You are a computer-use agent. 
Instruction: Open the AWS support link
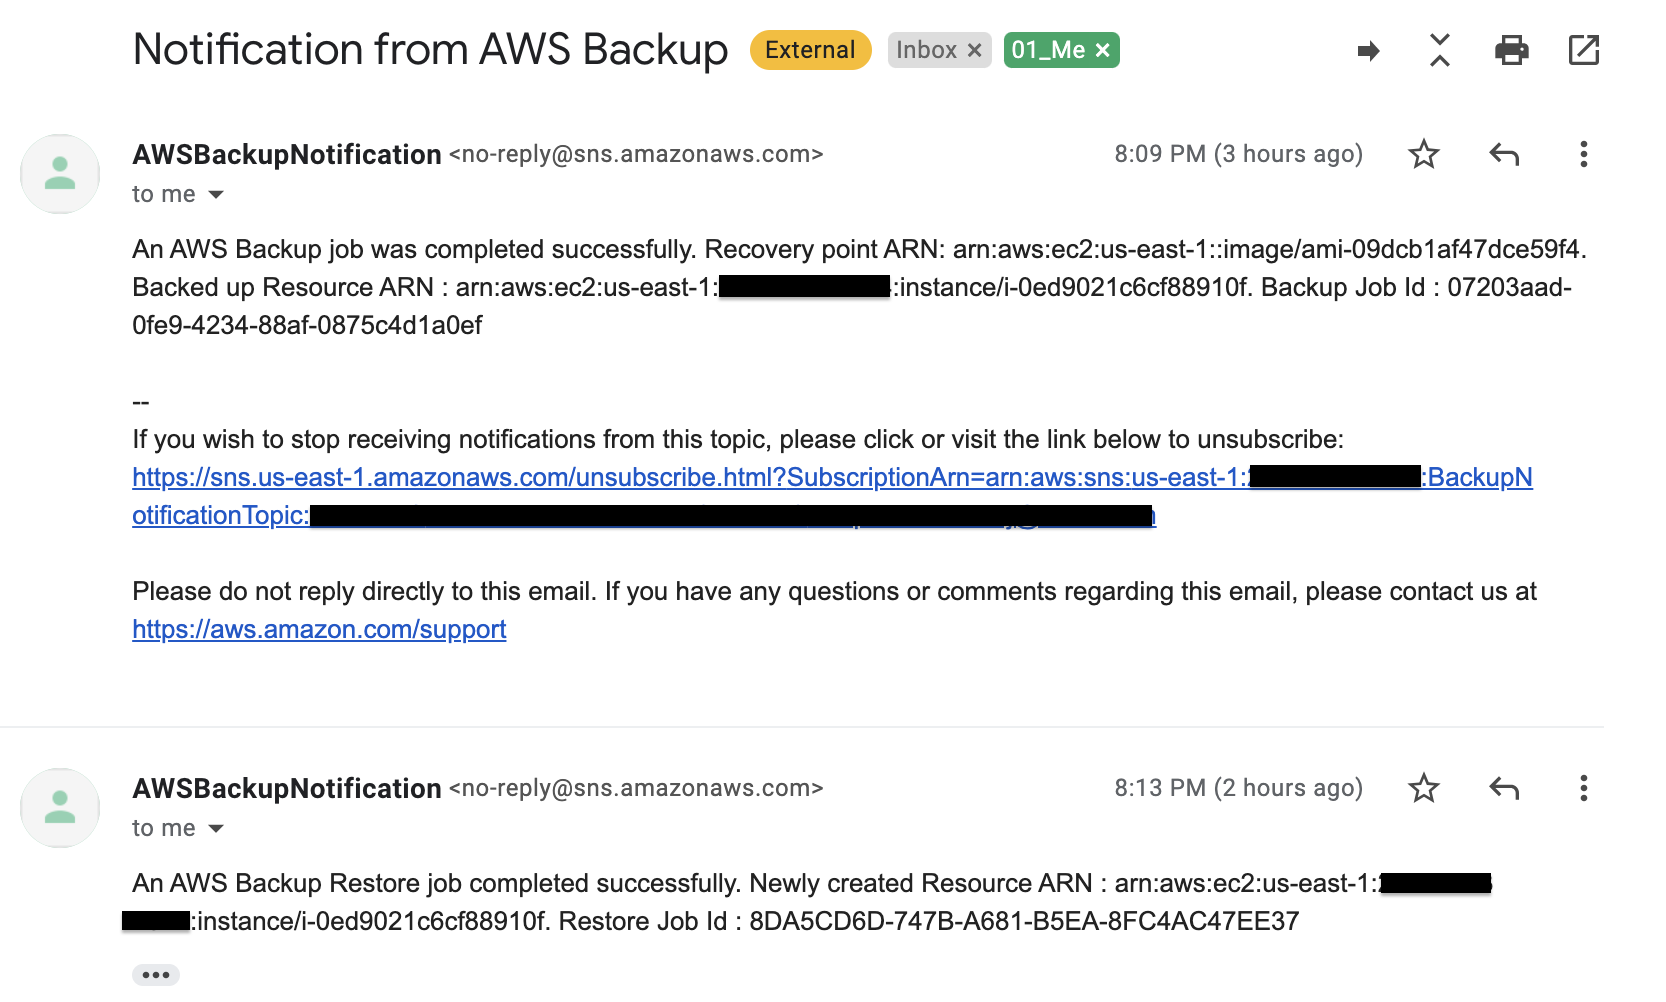[x=318, y=629]
